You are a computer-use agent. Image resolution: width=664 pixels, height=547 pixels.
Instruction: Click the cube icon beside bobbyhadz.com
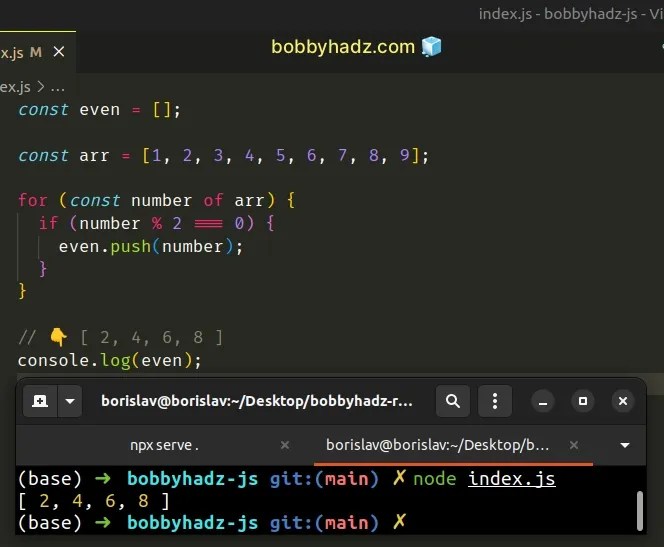pyautogui.click(x=432, y=46)
